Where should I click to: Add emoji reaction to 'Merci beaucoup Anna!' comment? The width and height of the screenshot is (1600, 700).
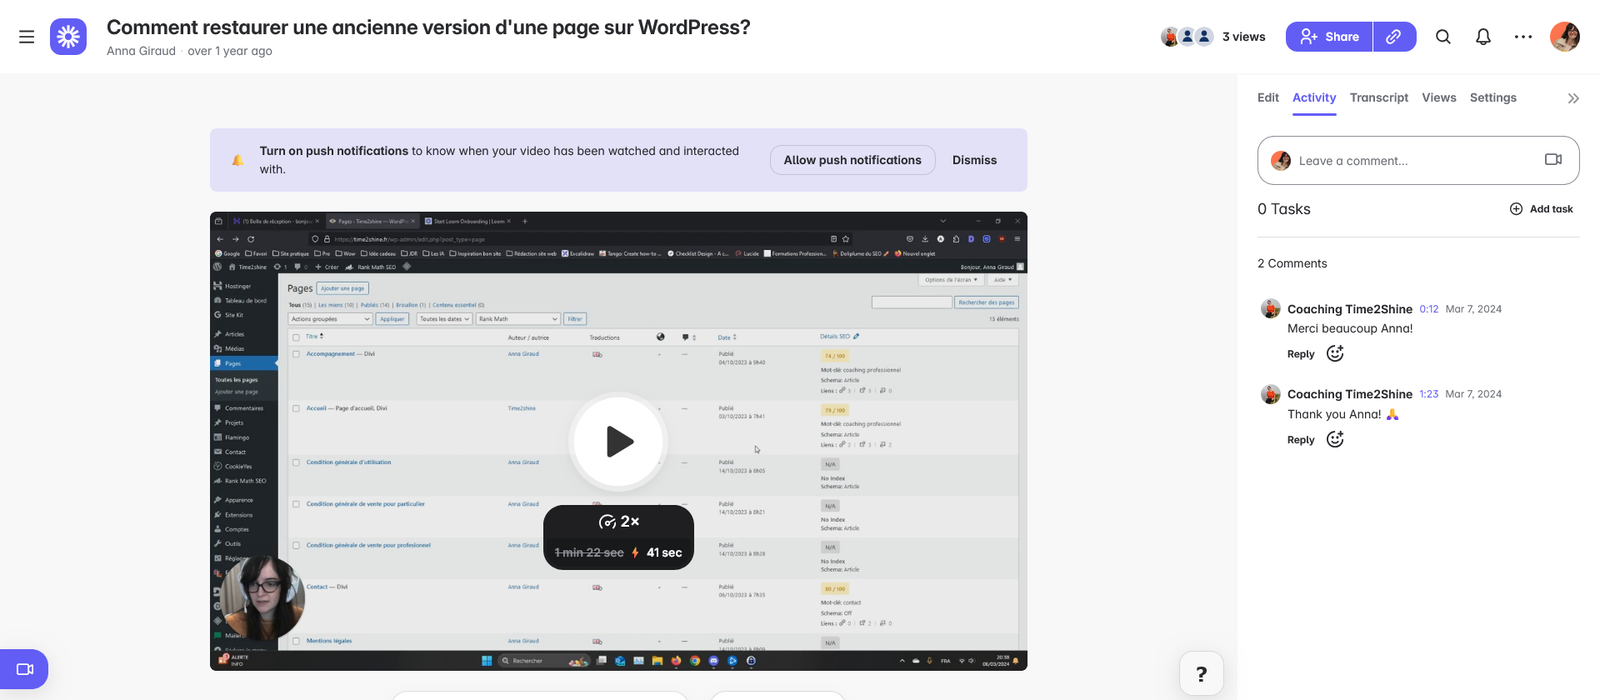[1335, 354]
